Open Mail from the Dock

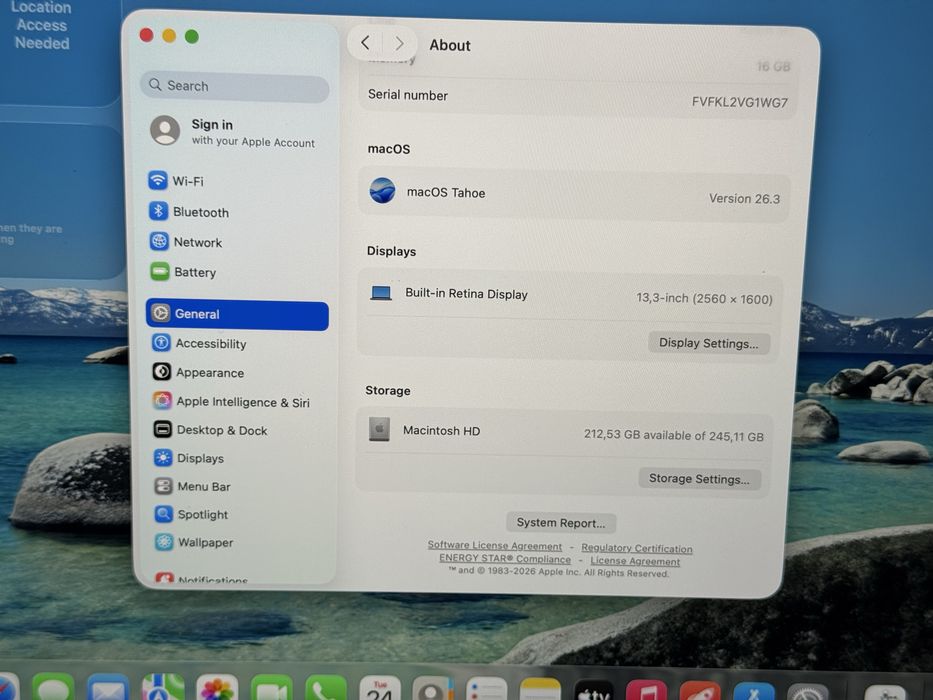[x=108, y=689]
